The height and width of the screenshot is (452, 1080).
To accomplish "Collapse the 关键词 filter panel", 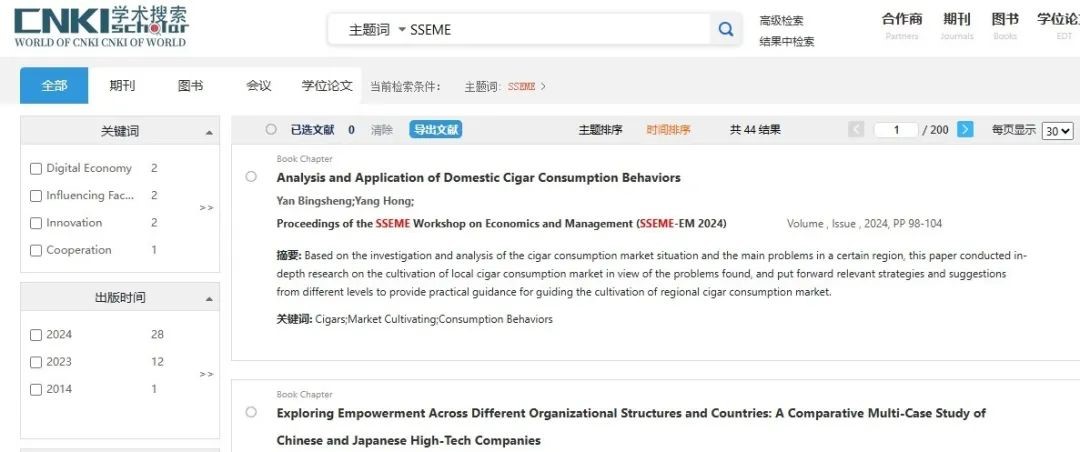I will click(209, 132).
